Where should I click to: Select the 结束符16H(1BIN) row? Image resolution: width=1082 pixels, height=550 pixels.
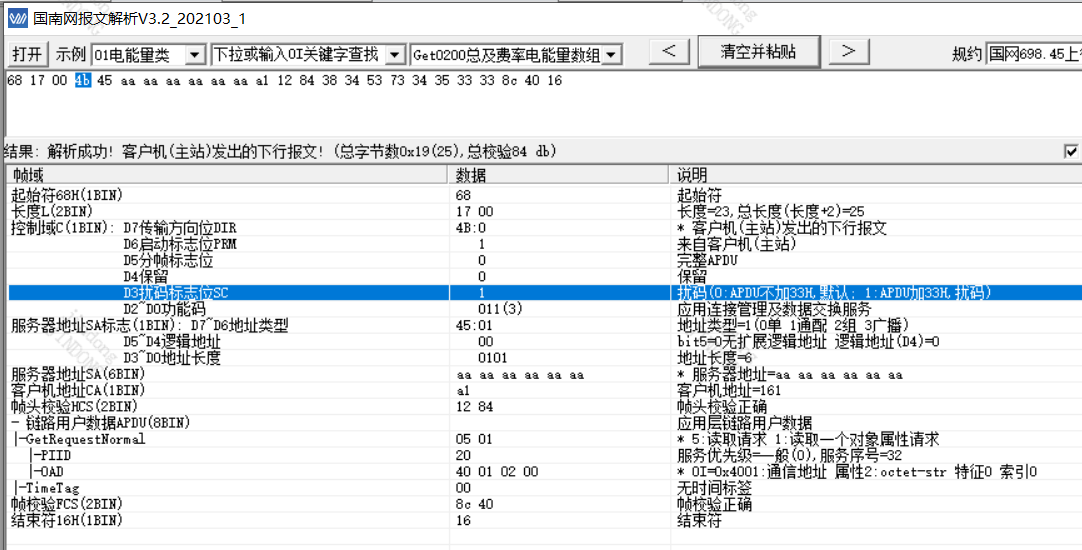click(x=545, y=520)
